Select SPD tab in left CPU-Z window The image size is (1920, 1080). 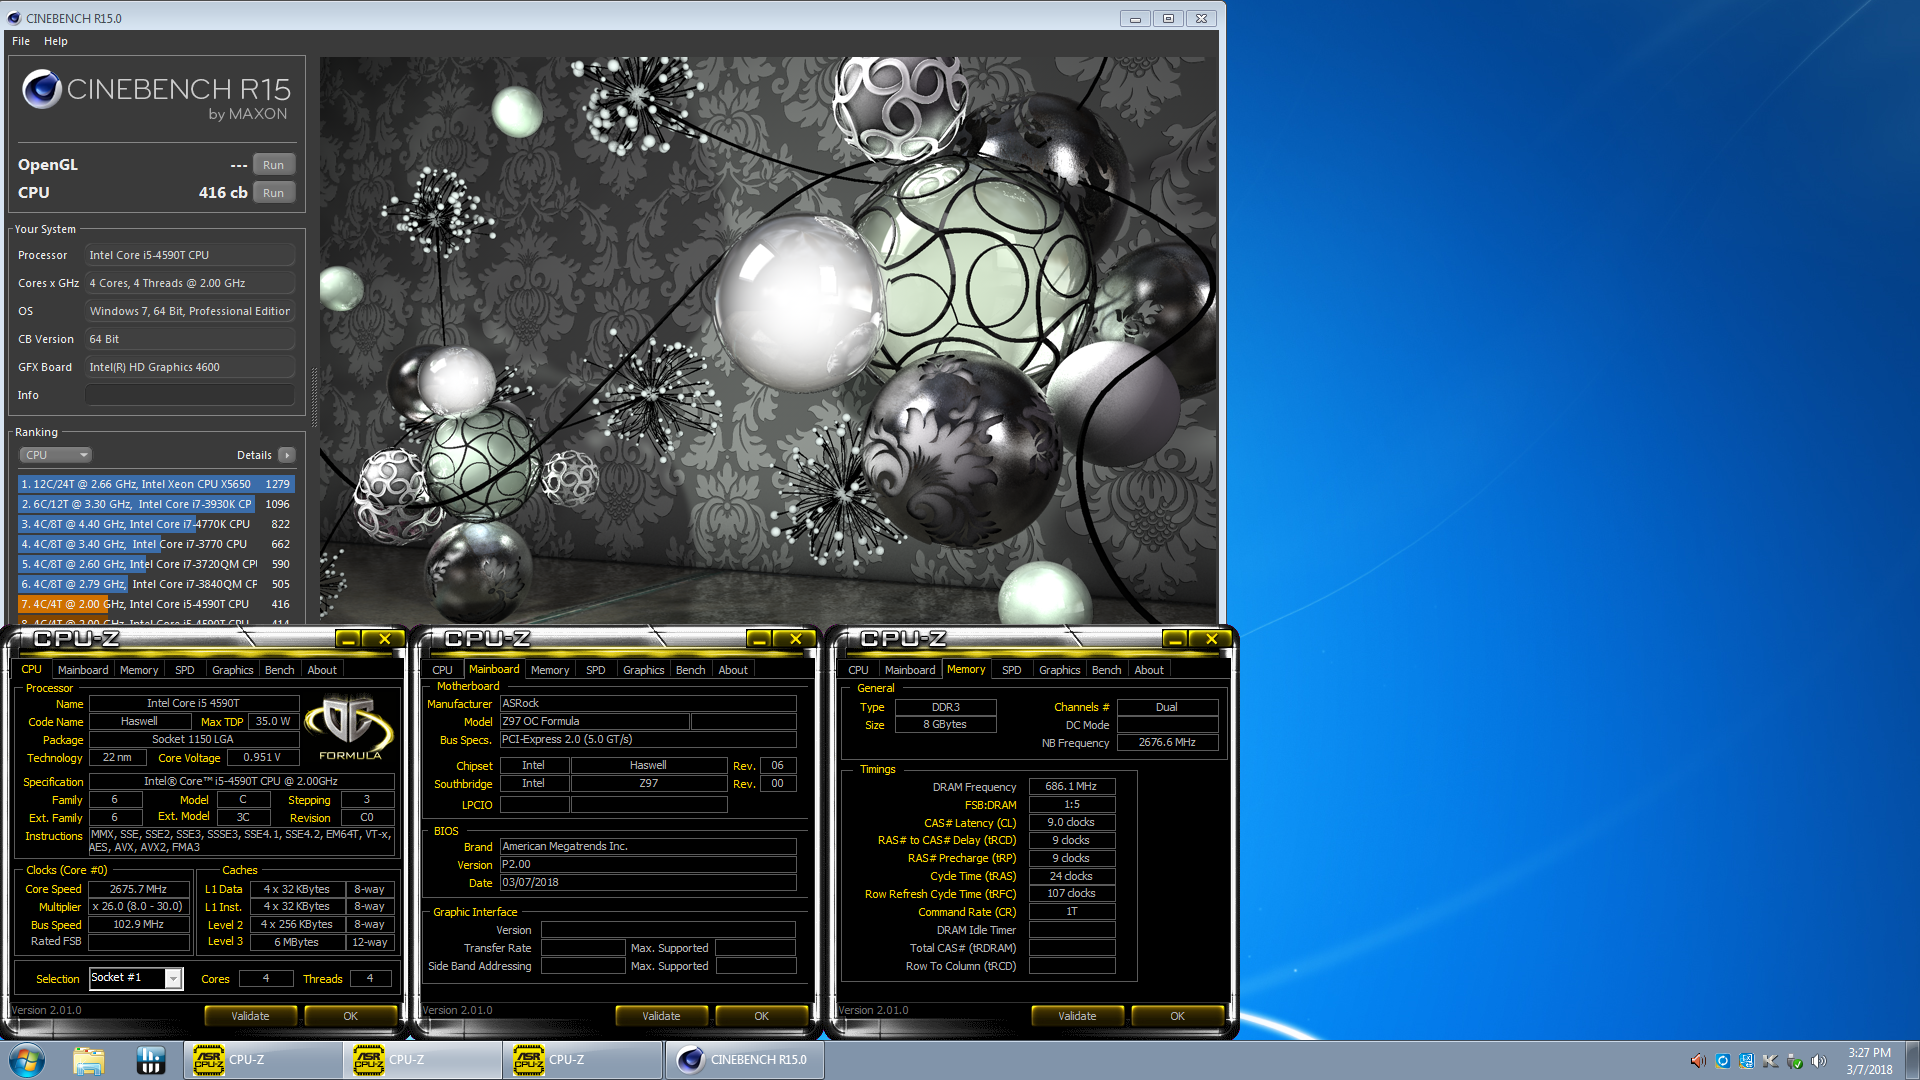(x=185, y=670)
